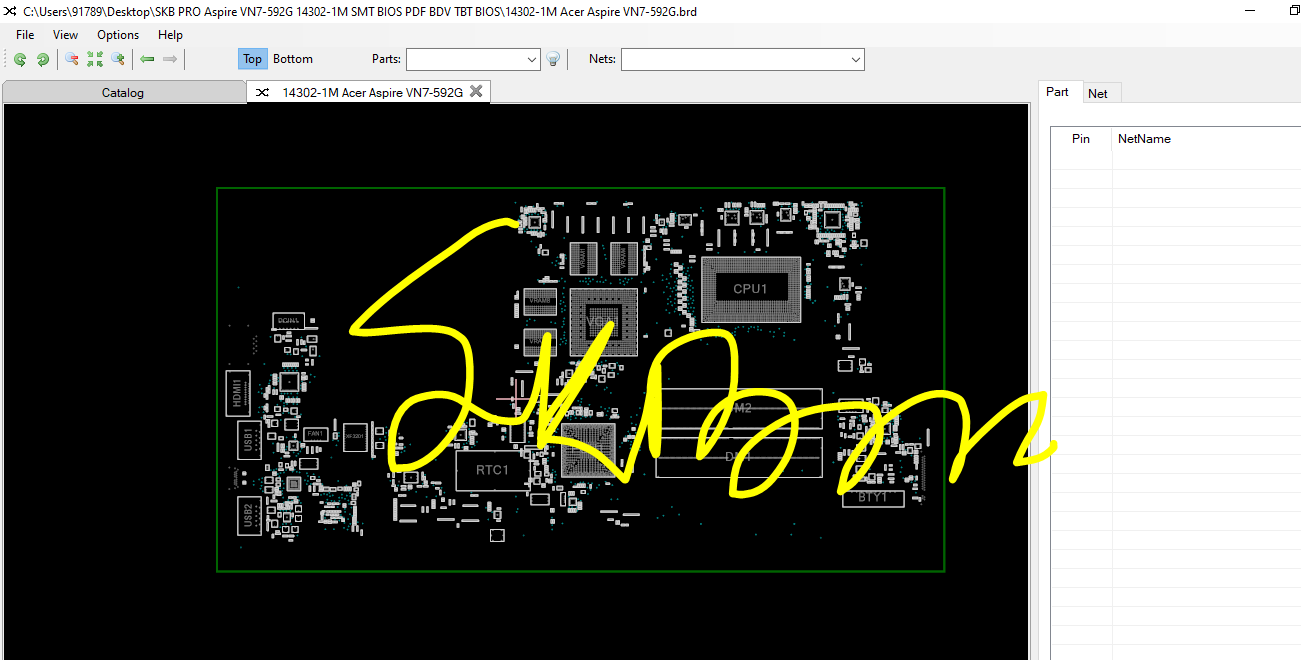
Task: Switch to the Part tab in side panel
Action: coord(1058,92)
